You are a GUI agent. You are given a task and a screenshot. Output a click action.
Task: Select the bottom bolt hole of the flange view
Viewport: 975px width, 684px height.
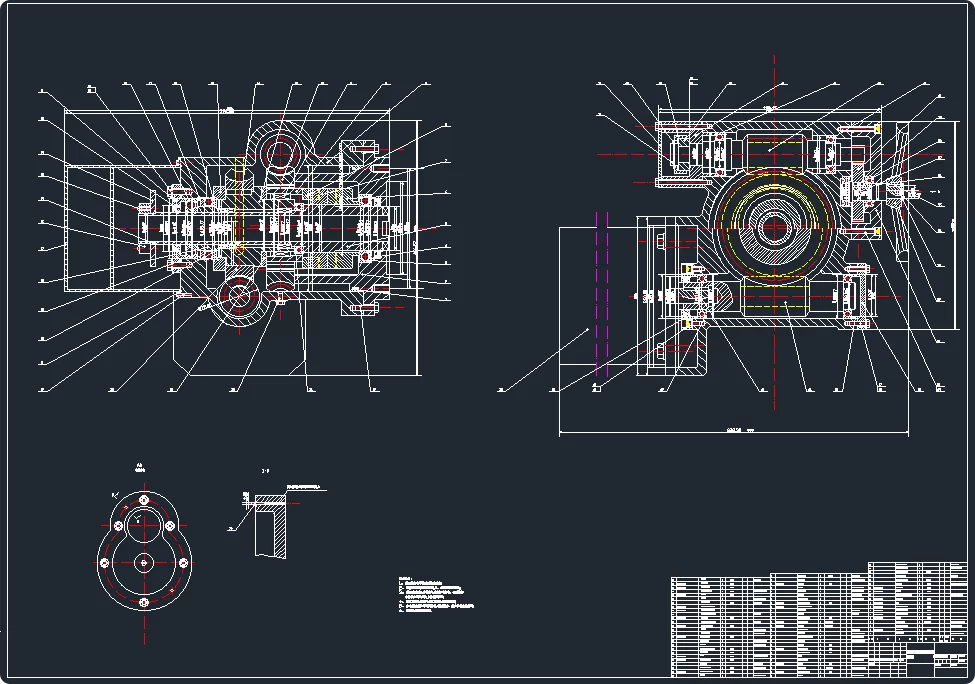coord(144,602)
